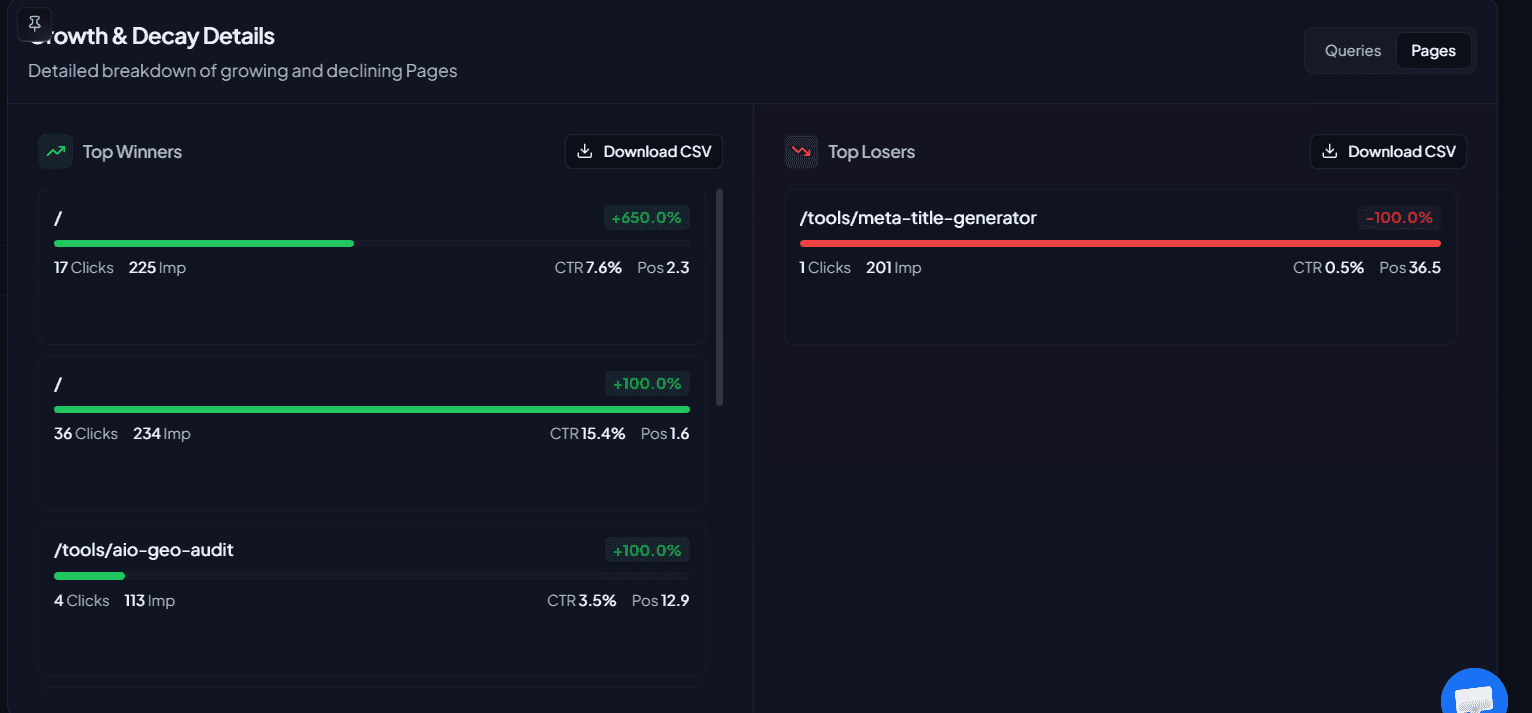Image resolution: width=1532 pixels, height=713 pixels.
Task: Click the red meta-title-generator progress bar
Action: [1120, 243]
